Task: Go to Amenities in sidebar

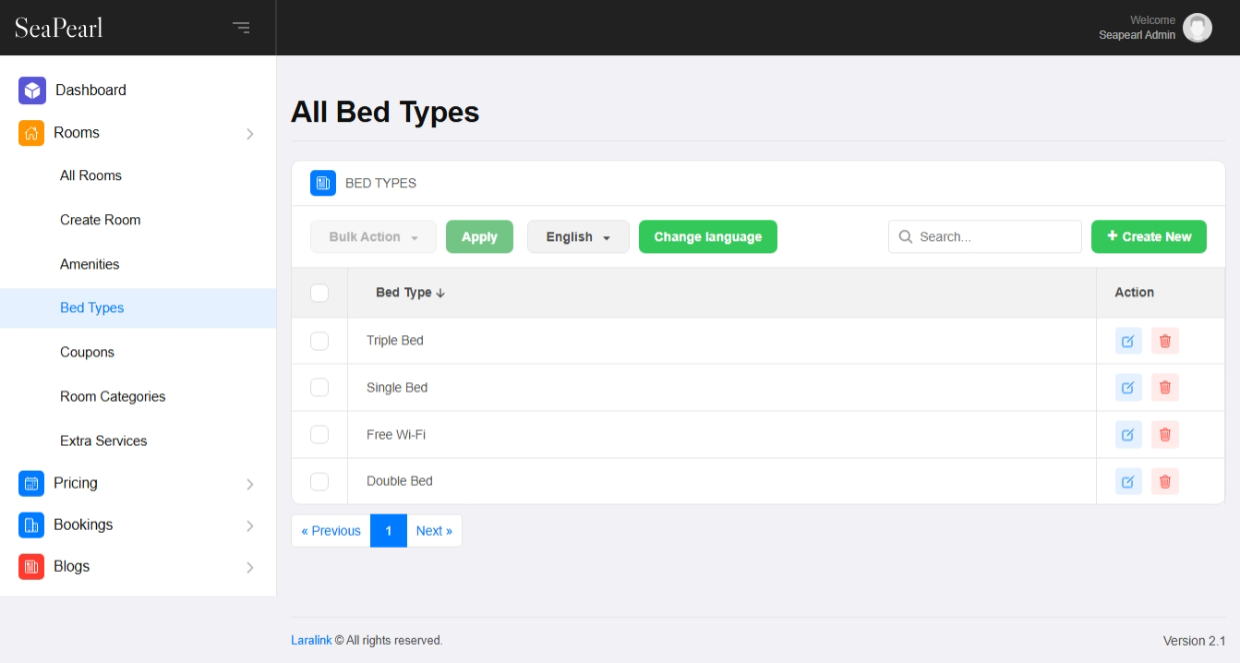Action: pos(90,264)
